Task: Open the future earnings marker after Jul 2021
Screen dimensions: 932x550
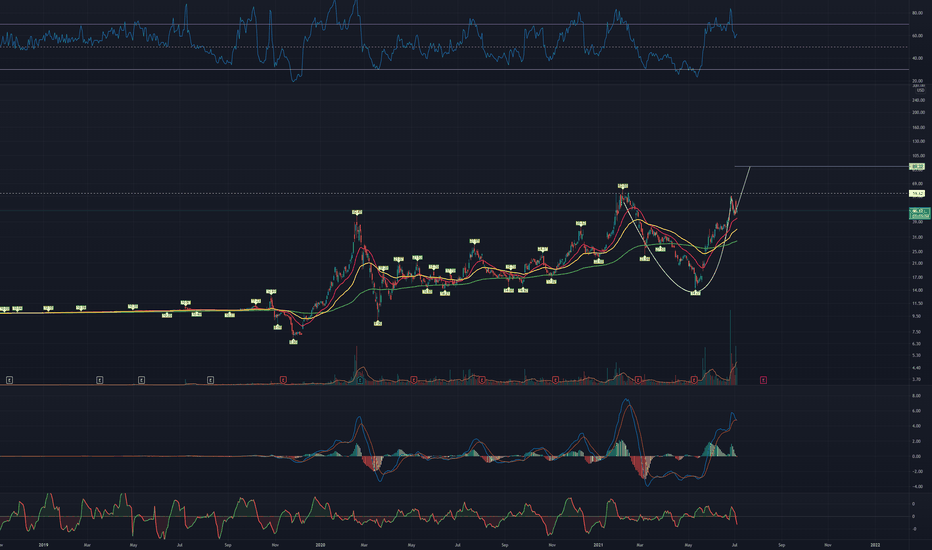Action: [x=763, y=379]
